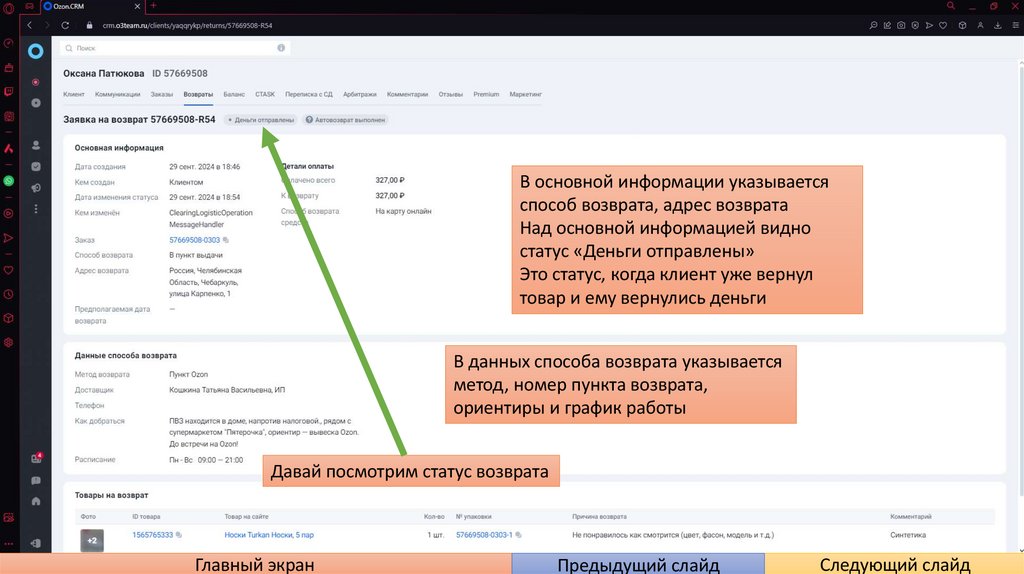Screen dimensions: 1024x574
Task: Open WhatsApp in the browser sidebar
Action: tap(8, 181)
